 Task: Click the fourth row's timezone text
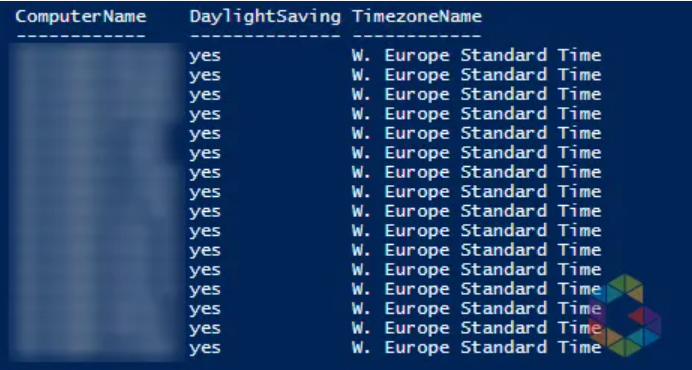pyautogui.click(x=477, y=113)
